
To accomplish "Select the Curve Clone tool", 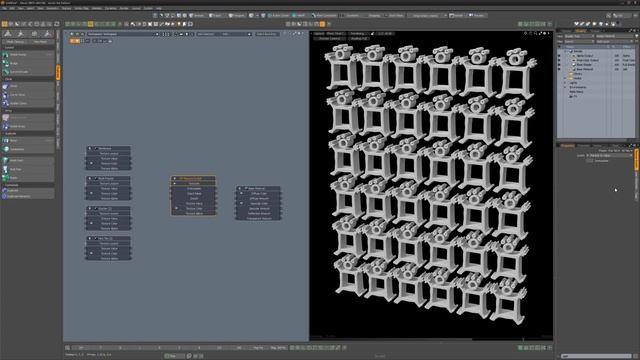I will [x=28, y=95].
